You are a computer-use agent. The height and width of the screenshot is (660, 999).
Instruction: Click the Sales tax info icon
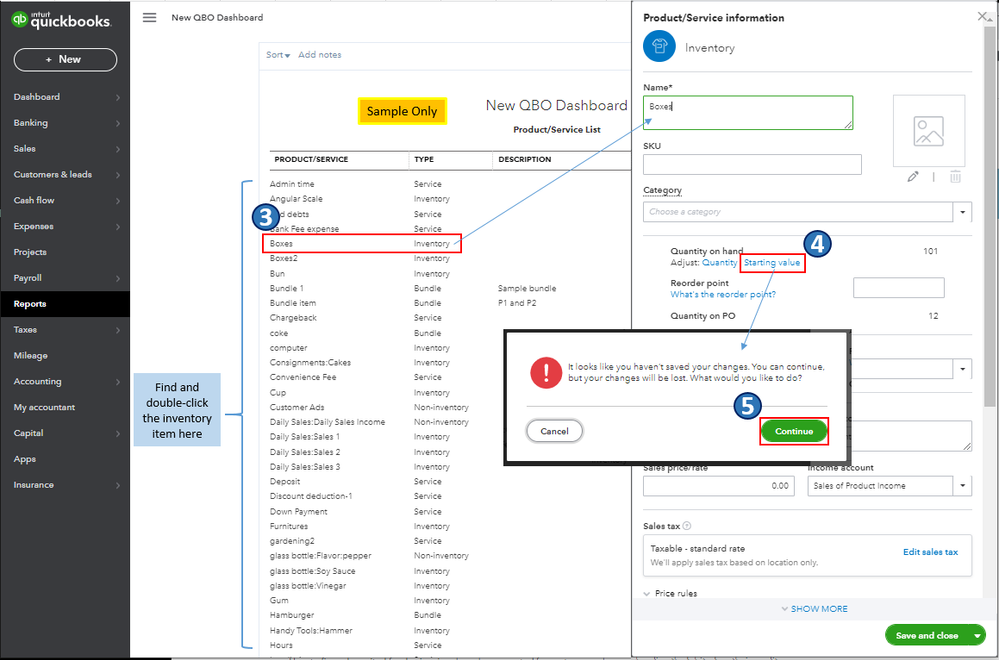pyautogui.click(x=687, y=526)
